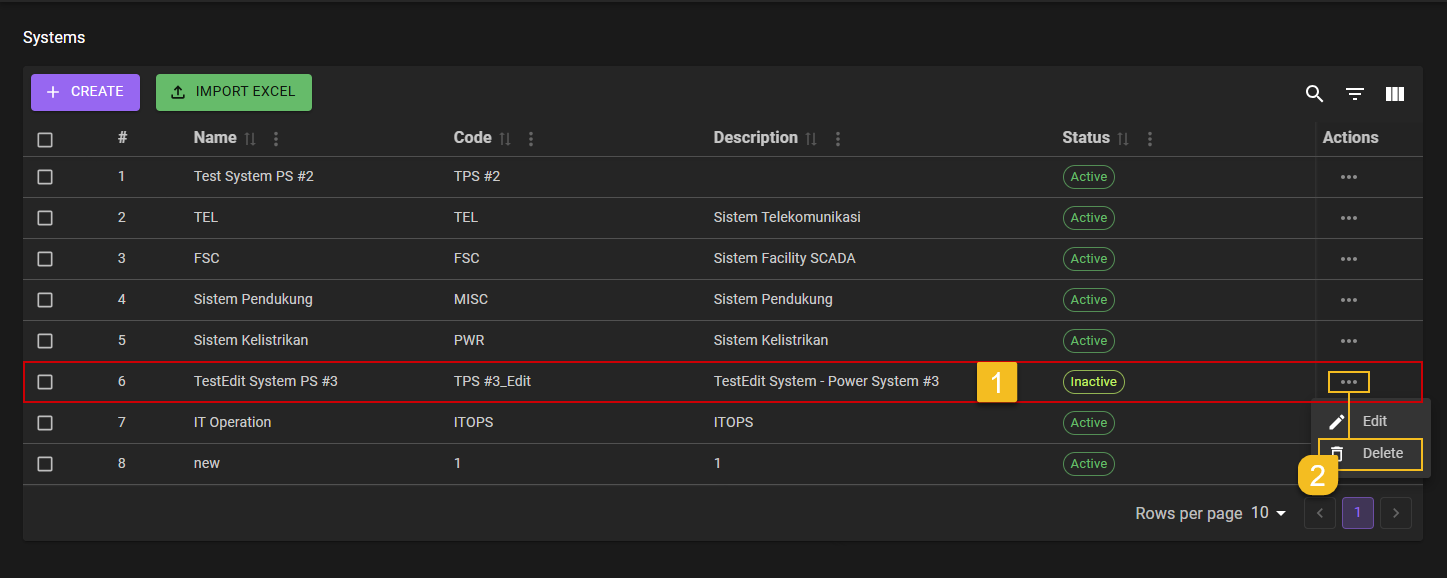This screenshot has height=578, width=1447.
Task: Toggle the select-all header checkbox
Action: 45,140
